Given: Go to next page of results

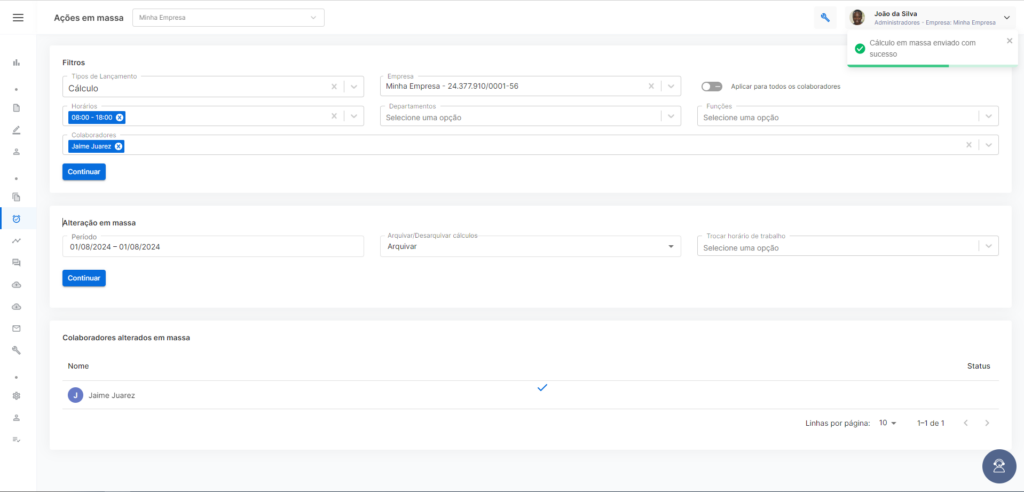Looking at the screenshot, I should (x=987, y=423).
